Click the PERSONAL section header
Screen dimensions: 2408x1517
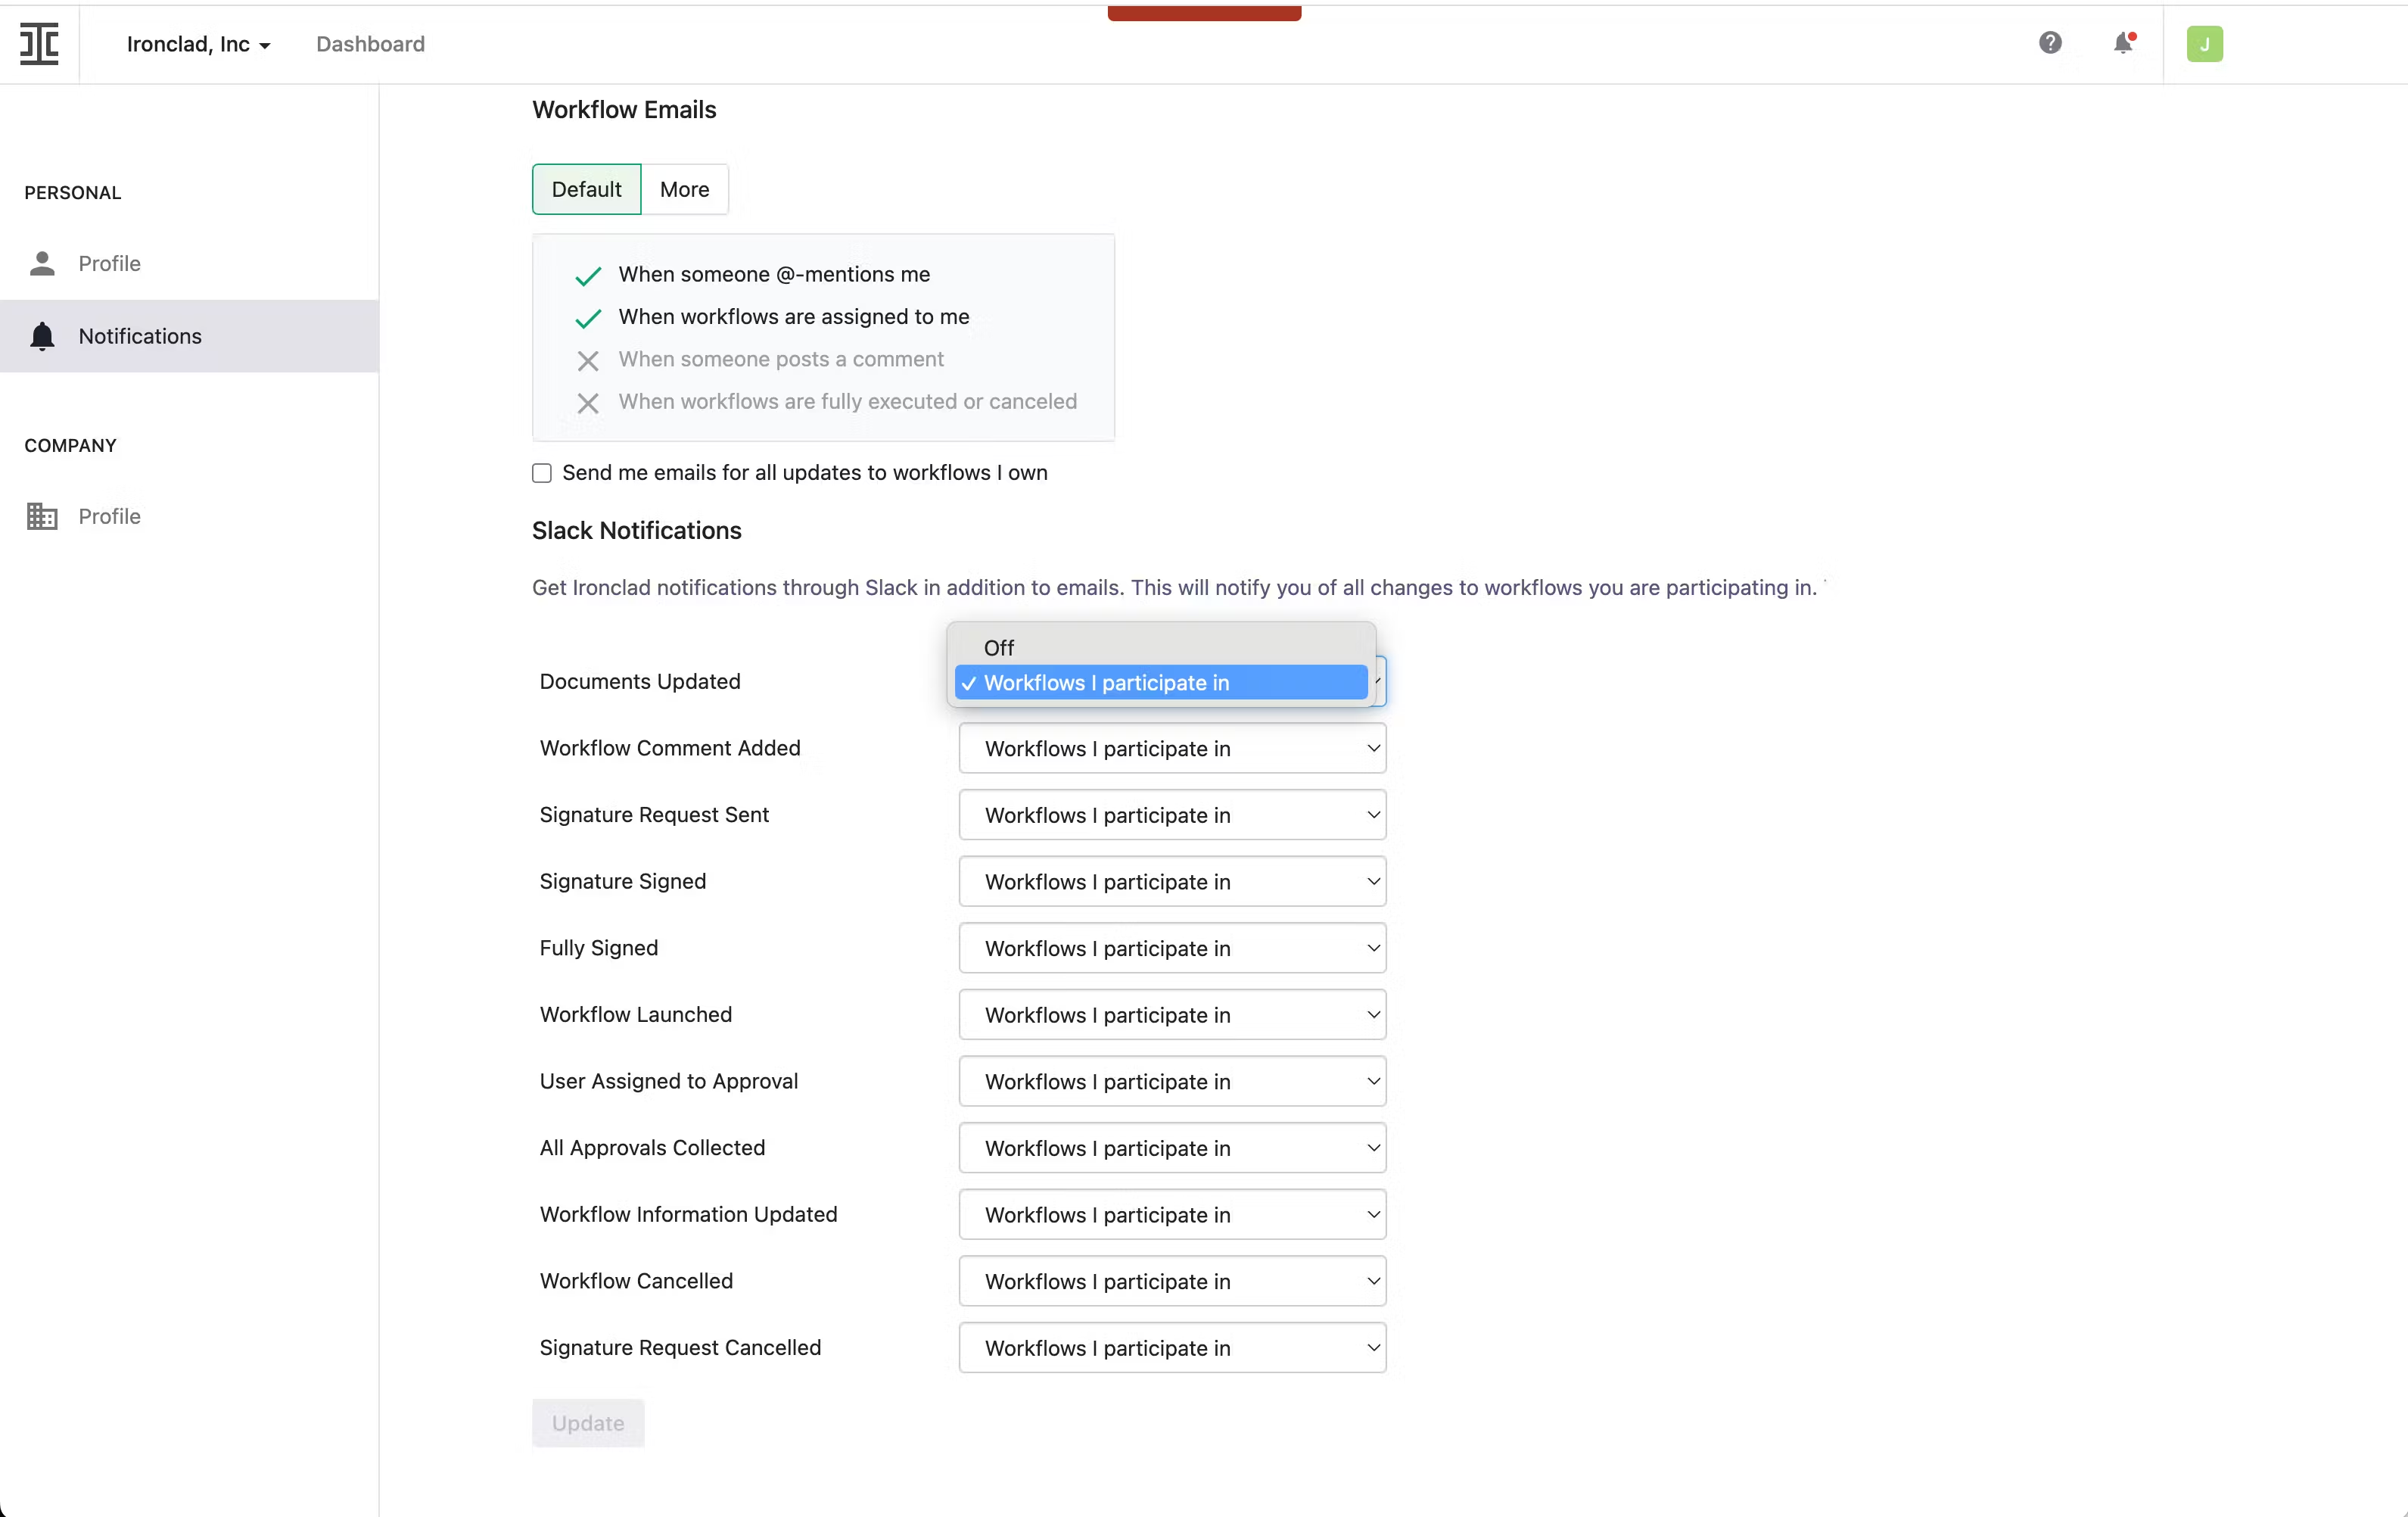[73, 193]
